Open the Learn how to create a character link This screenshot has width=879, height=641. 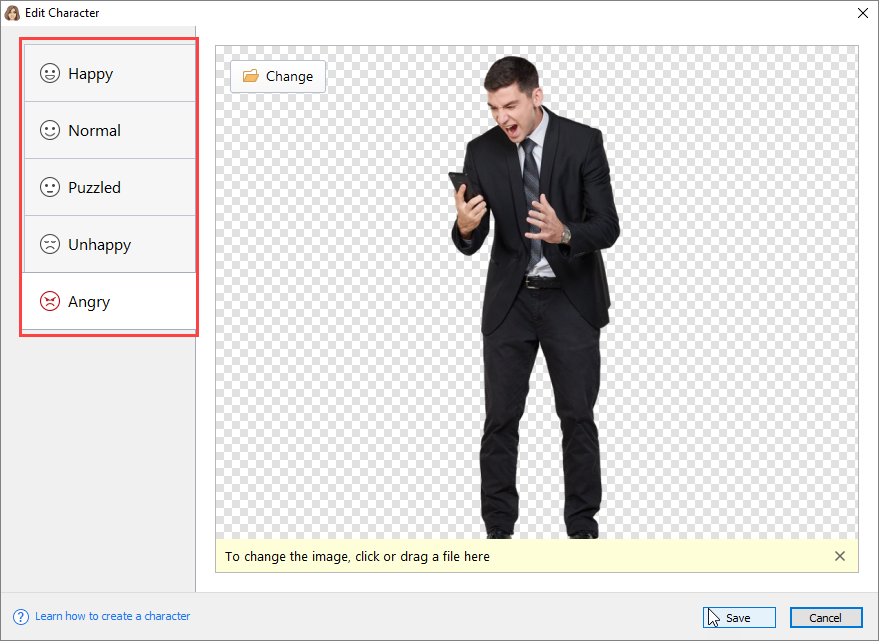112,616
